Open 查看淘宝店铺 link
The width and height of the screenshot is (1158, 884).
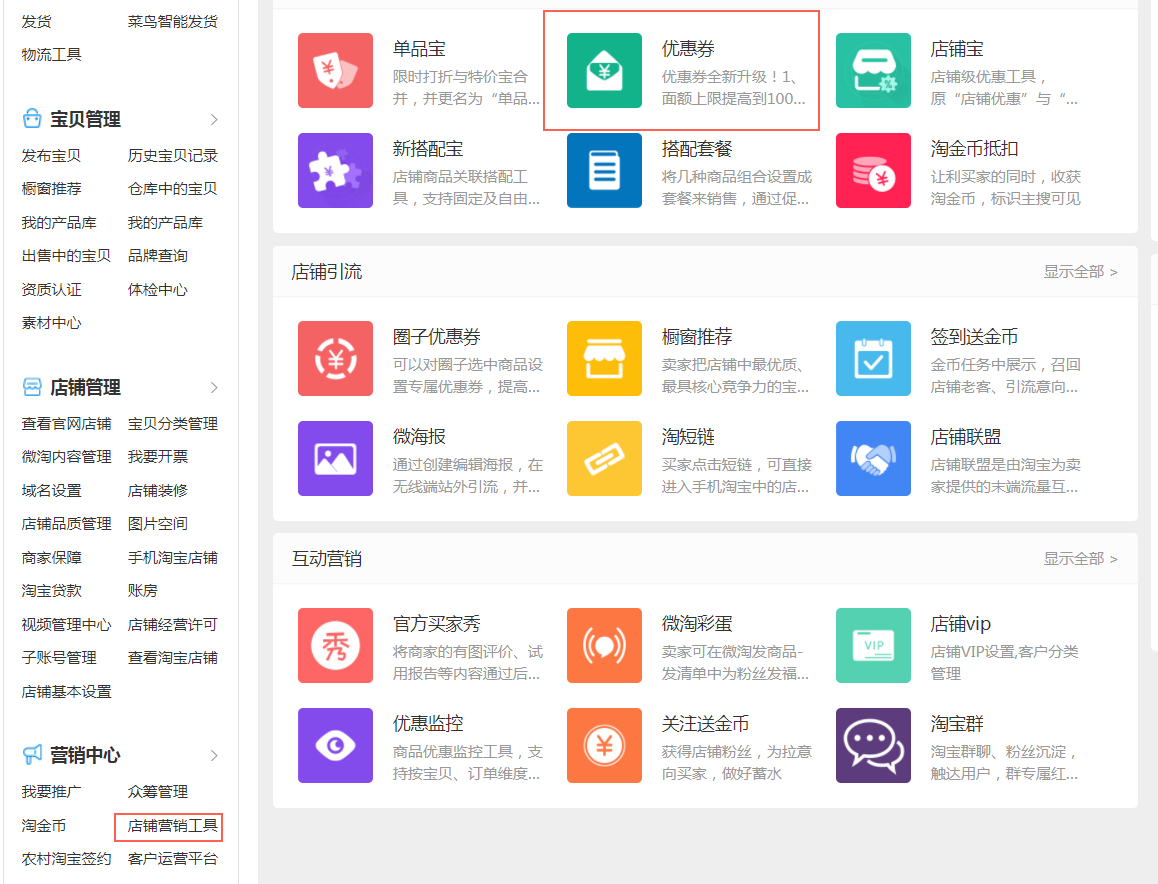pyautogui.click(x=173, y=658)
